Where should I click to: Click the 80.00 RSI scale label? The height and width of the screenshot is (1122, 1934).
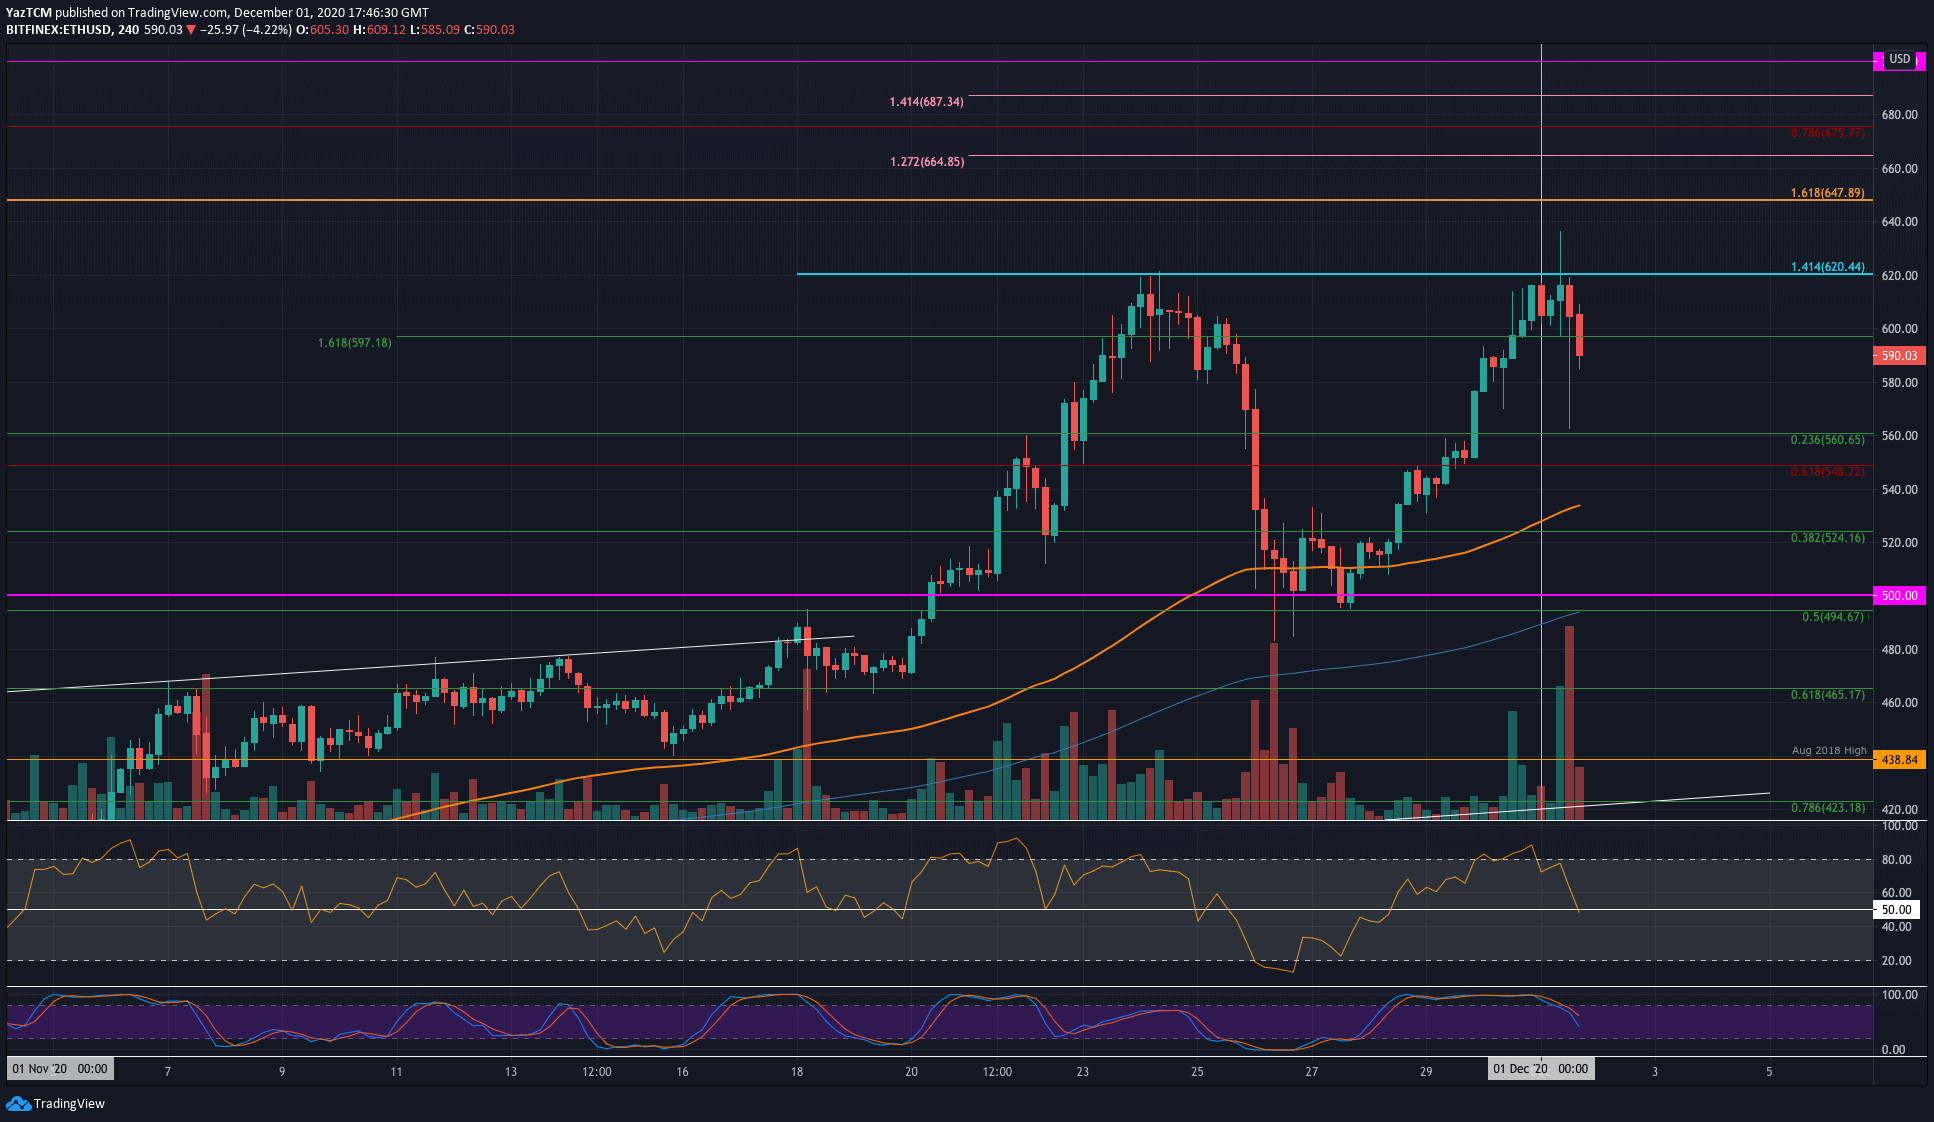1896,860
